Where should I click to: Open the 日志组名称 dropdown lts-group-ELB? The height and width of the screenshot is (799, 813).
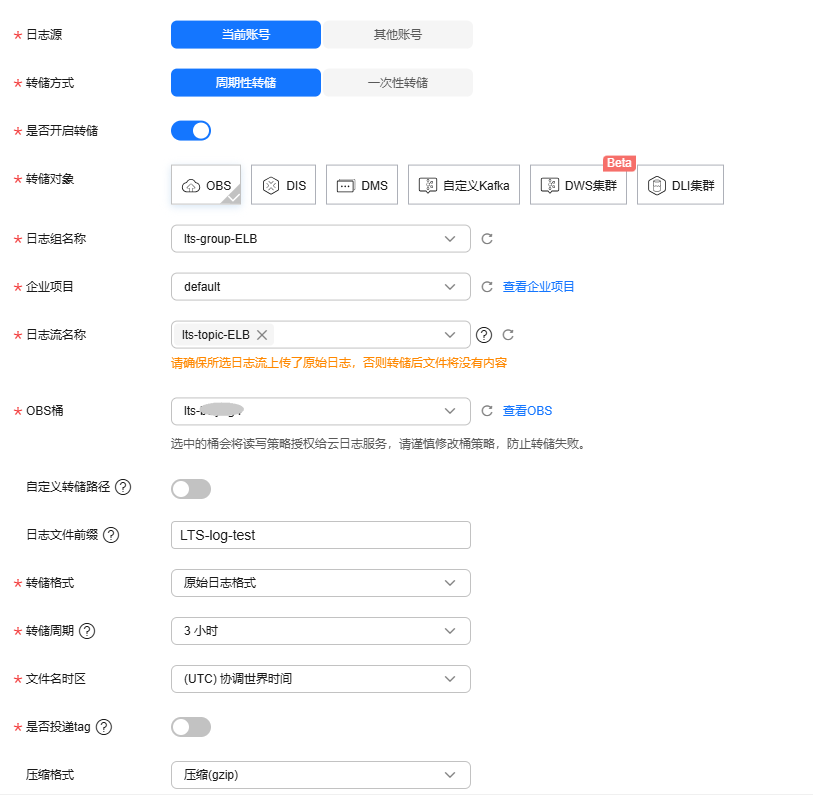pyautogui.click(x=321, y=239)
